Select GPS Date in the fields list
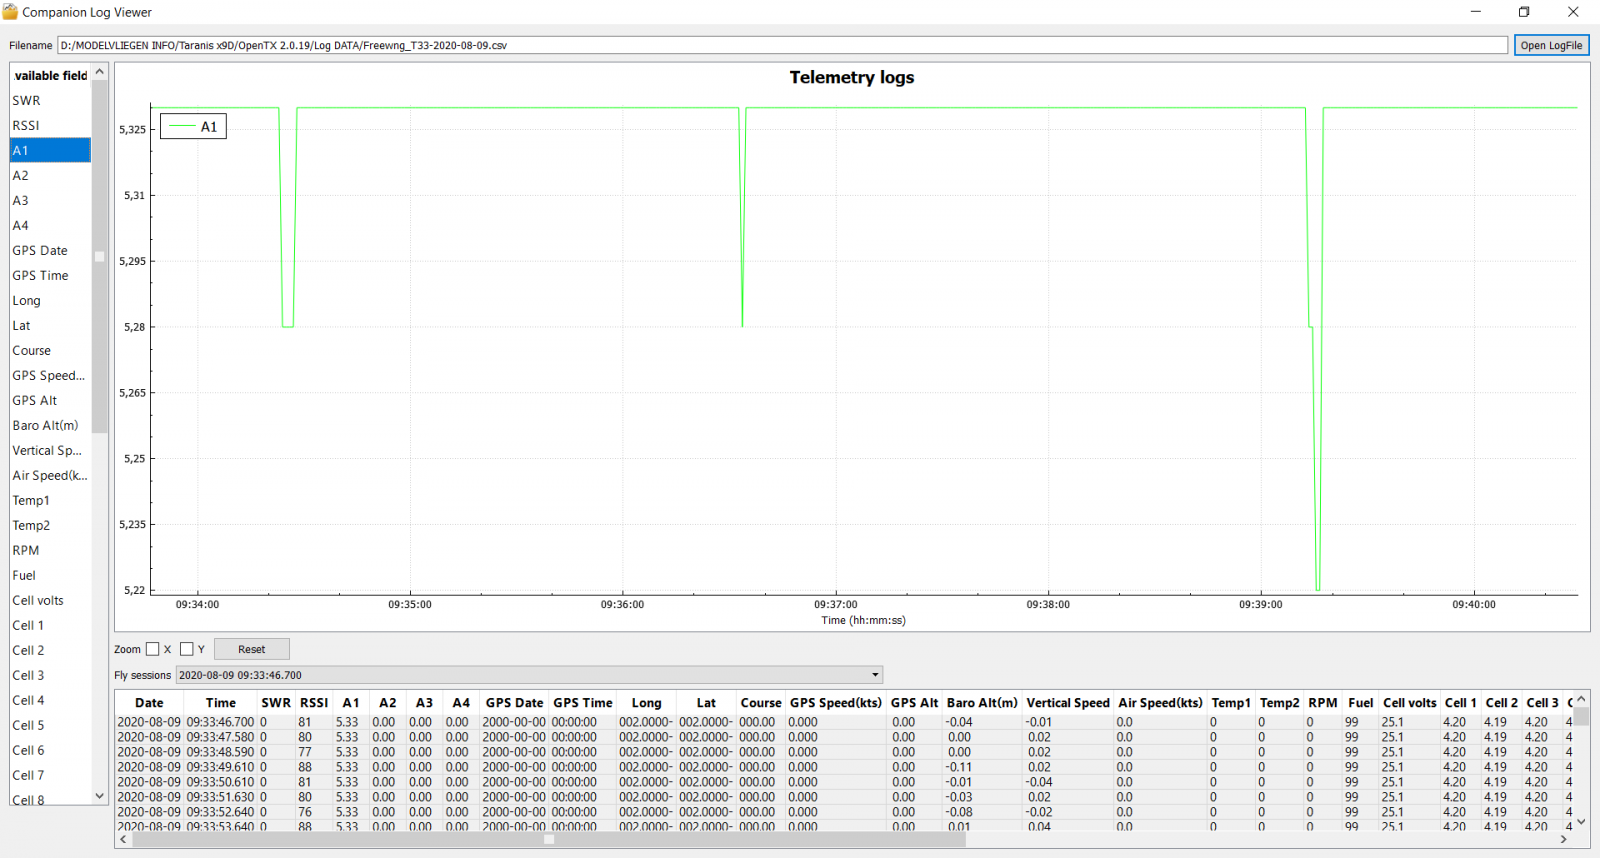1600x858 pixels. pos(50,250)
